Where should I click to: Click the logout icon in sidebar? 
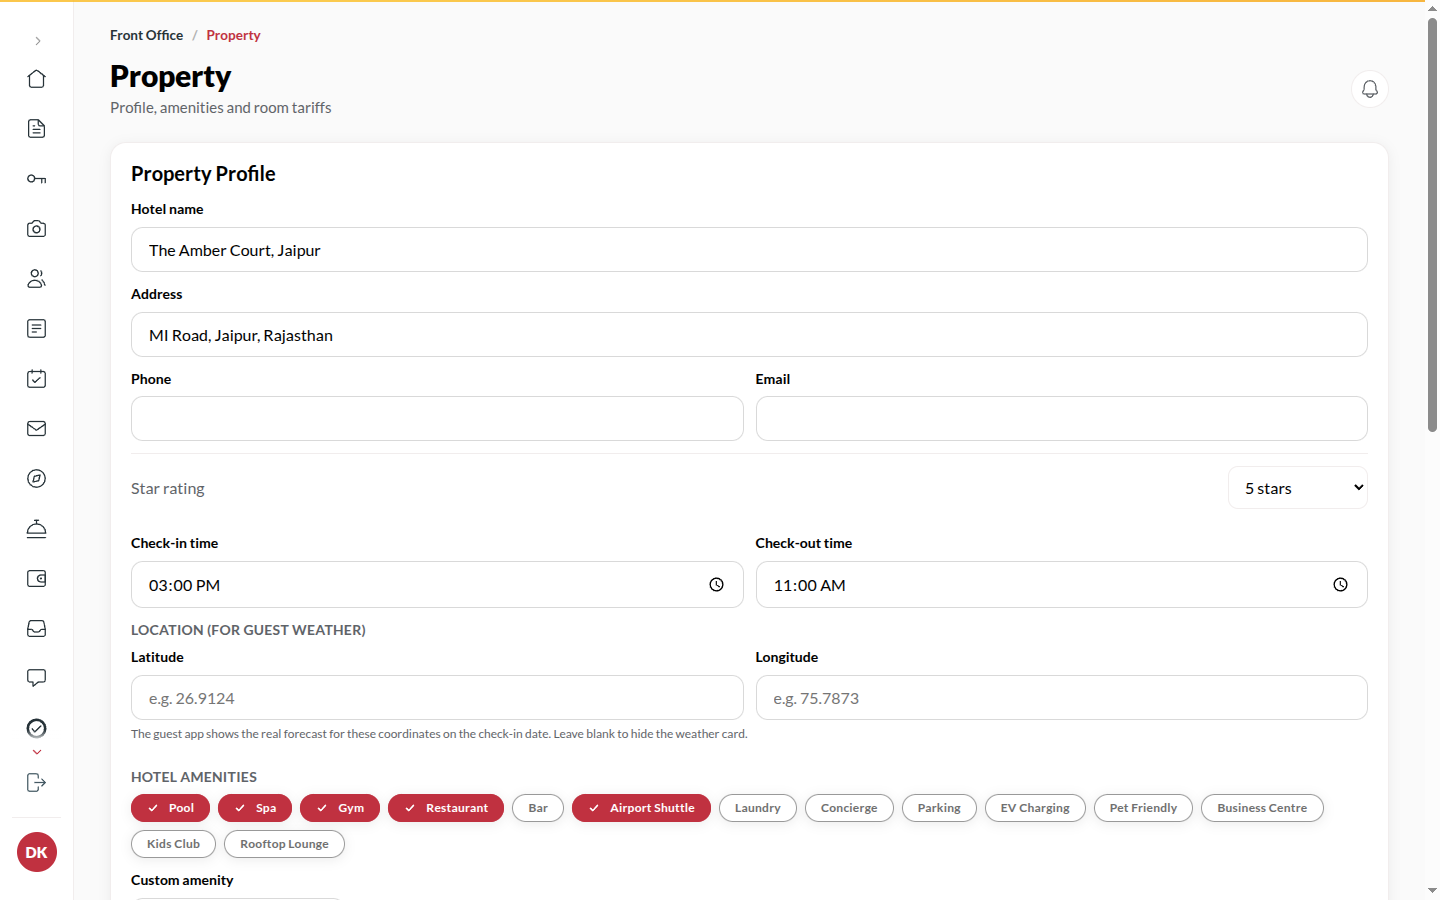coord(37,783)
